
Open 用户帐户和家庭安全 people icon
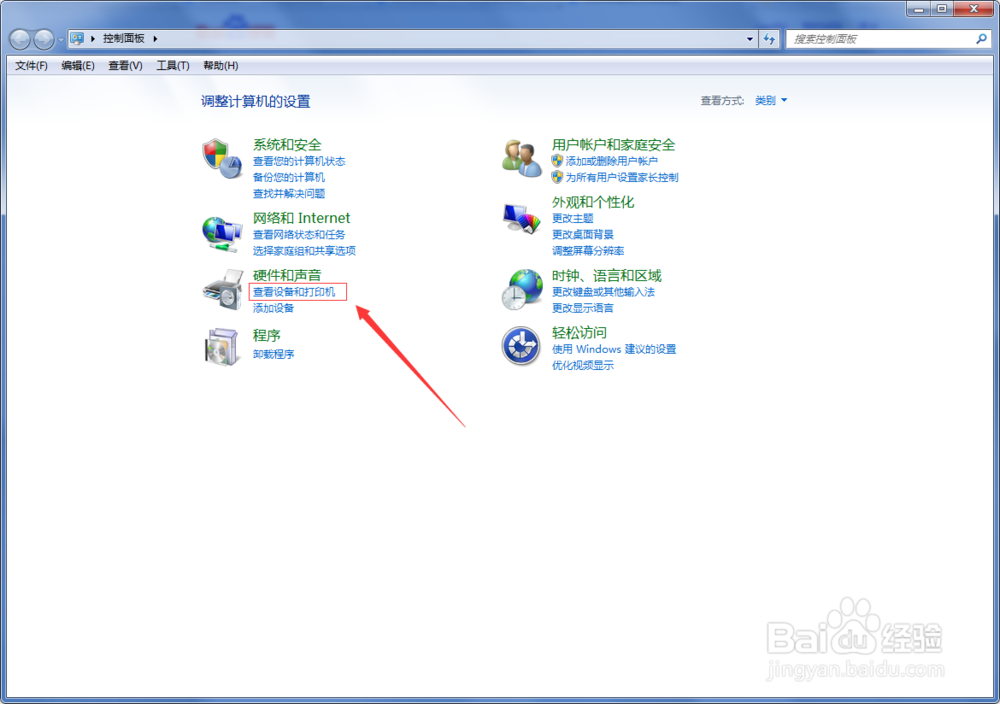coord(521,159)
